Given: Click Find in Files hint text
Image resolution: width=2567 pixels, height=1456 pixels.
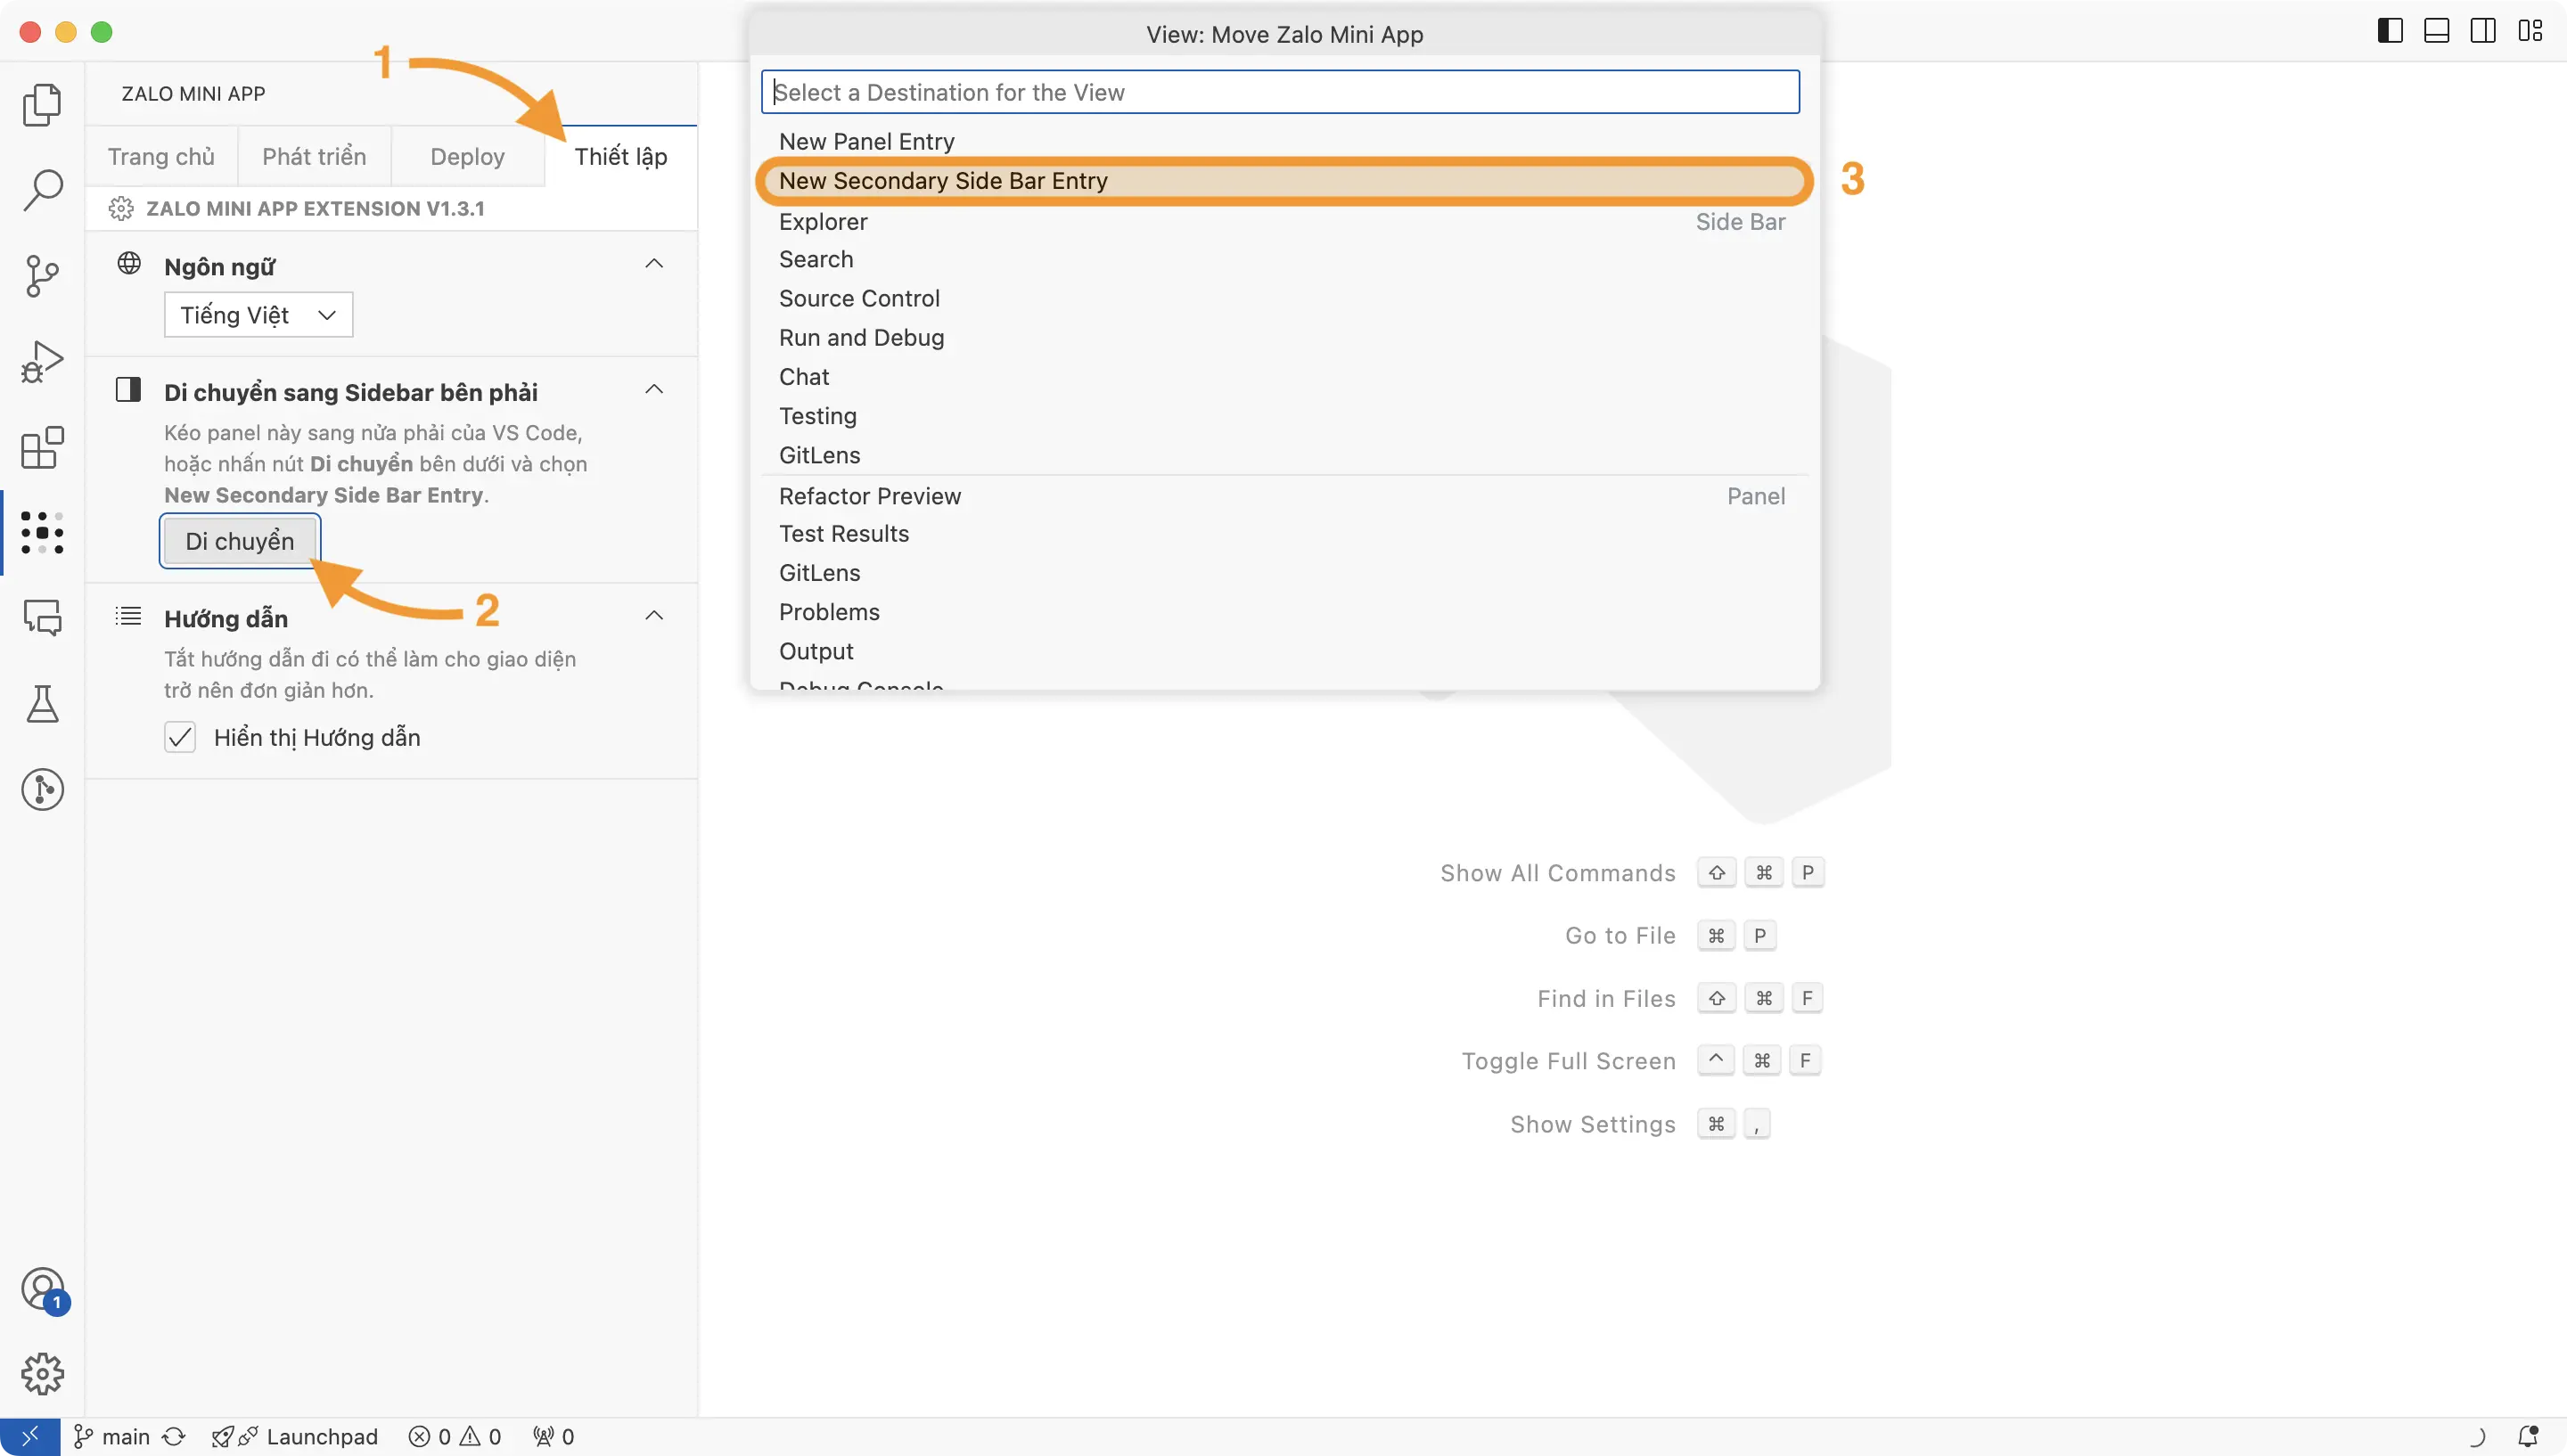Looking at the screenshot, I should tap(1606, 998).
